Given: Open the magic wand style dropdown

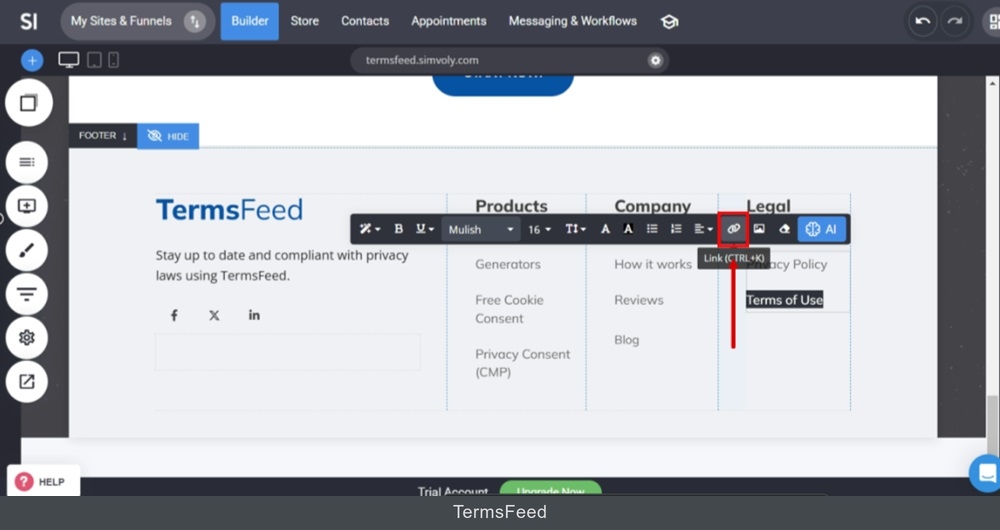Looking at the screenshot, I should click(x=370, y=229).
